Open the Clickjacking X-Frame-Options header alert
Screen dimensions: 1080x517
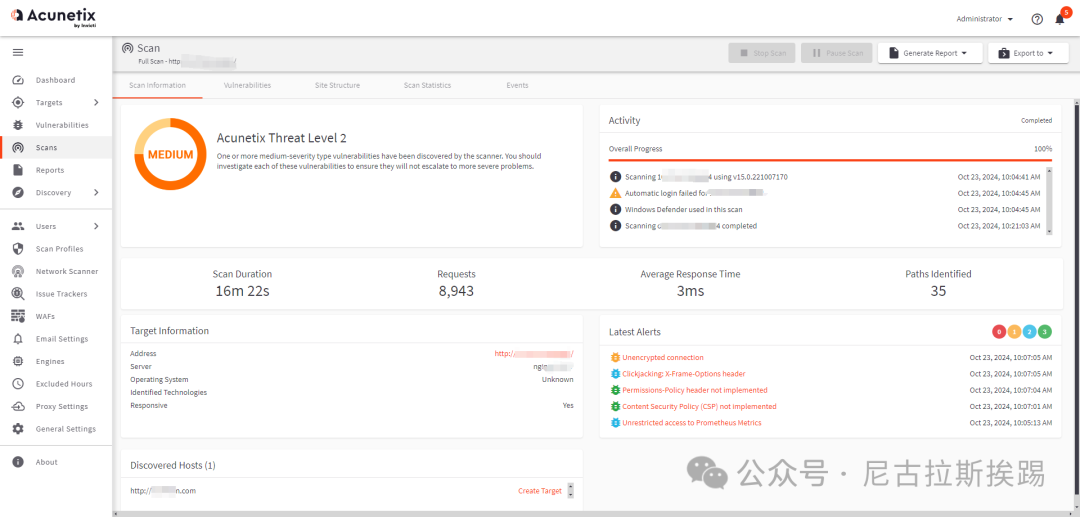click(x=683, y=374)
